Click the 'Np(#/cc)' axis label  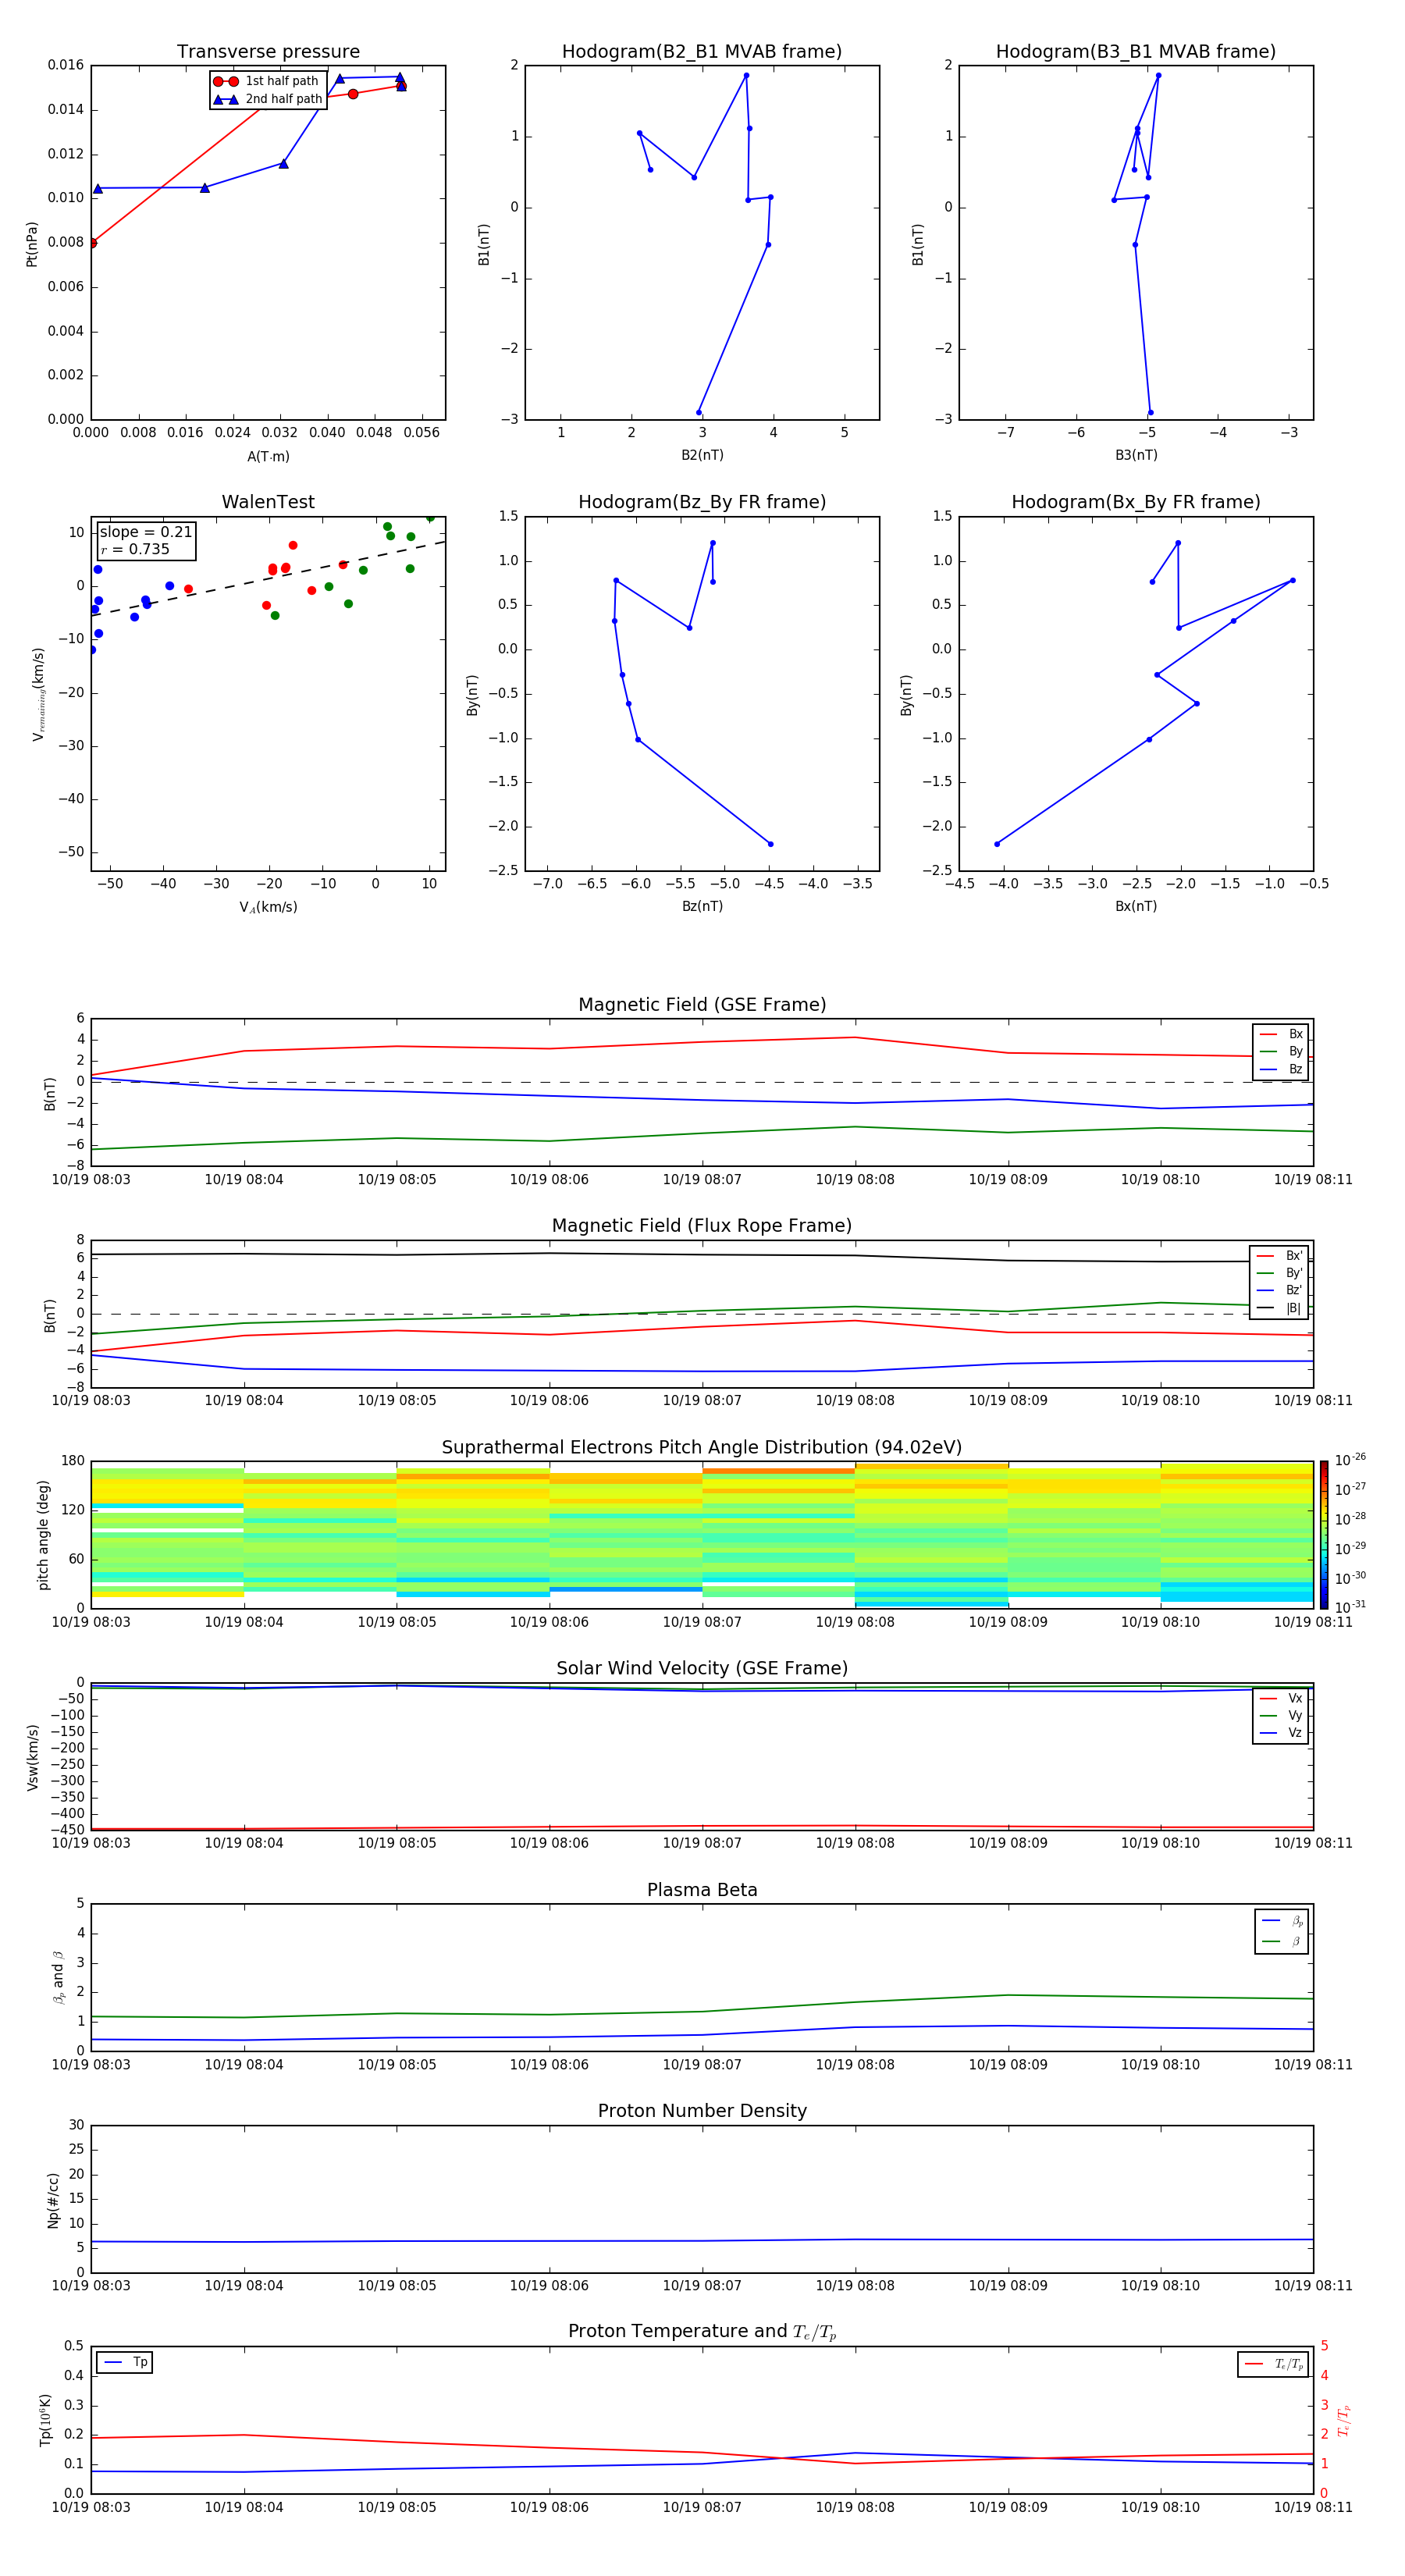coord(53,2199)
